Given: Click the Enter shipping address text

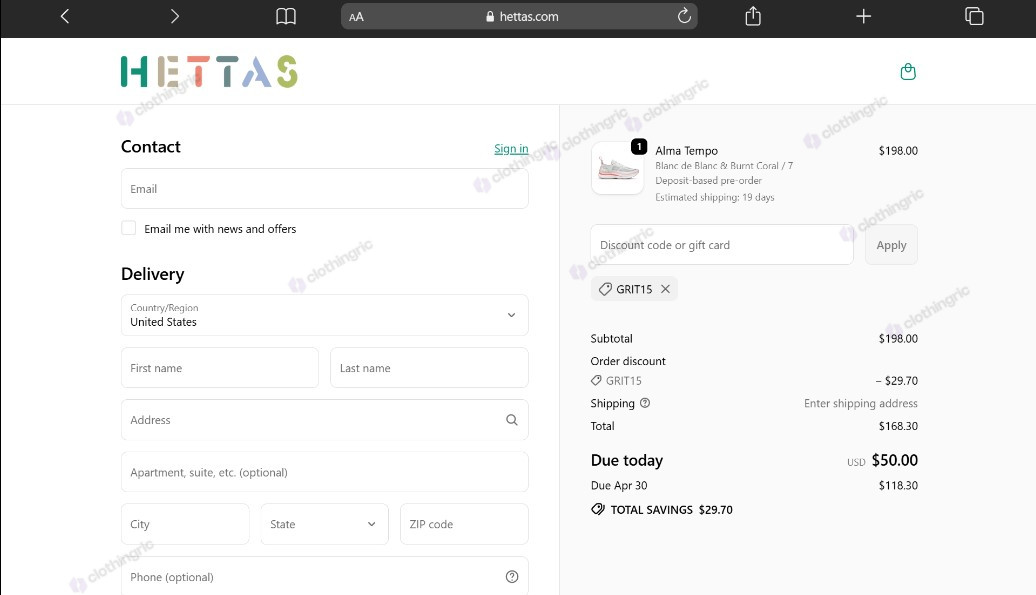Looking at the screenshot, I should pos(860,403).
